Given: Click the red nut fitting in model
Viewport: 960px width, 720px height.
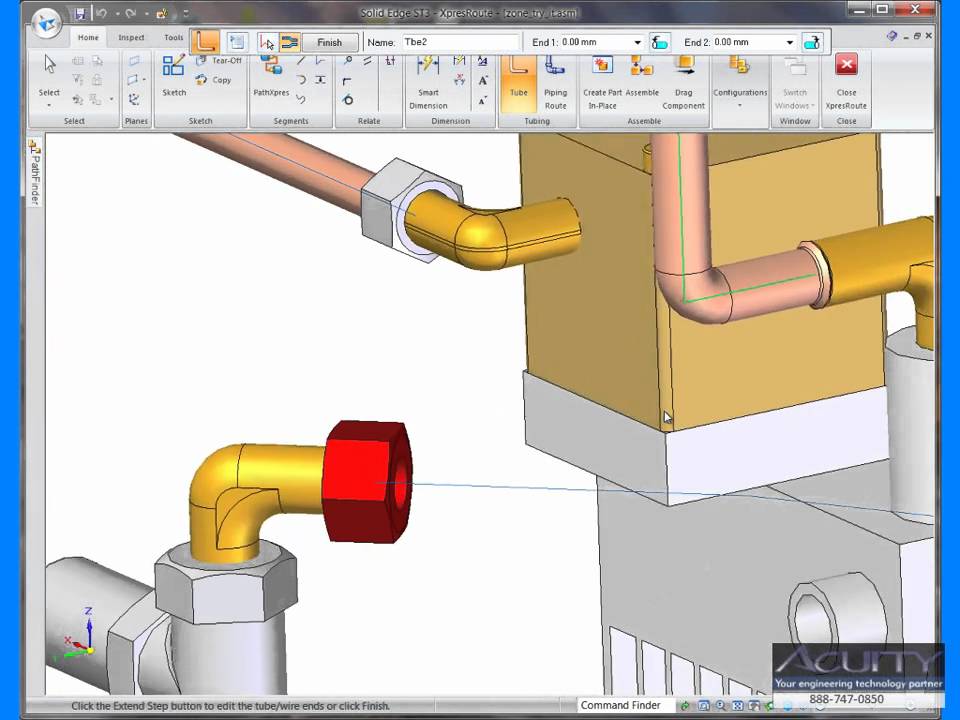Looking at the screenshot, I should (367, 481).
